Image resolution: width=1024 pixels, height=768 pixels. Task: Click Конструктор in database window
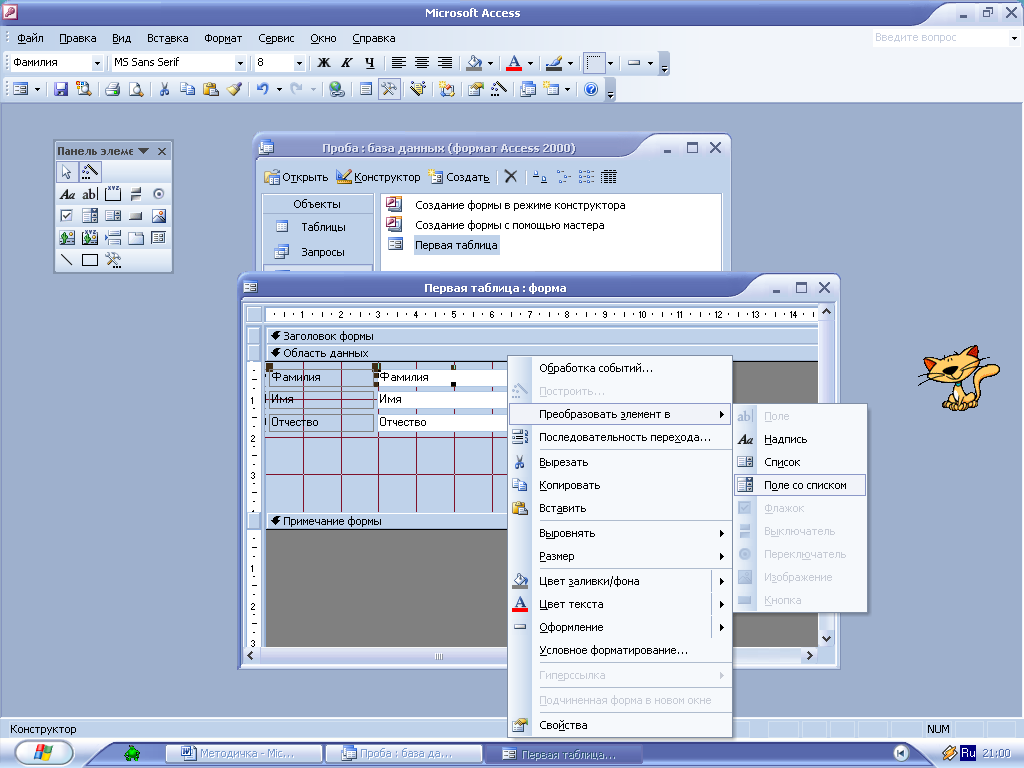pos(378,177)
